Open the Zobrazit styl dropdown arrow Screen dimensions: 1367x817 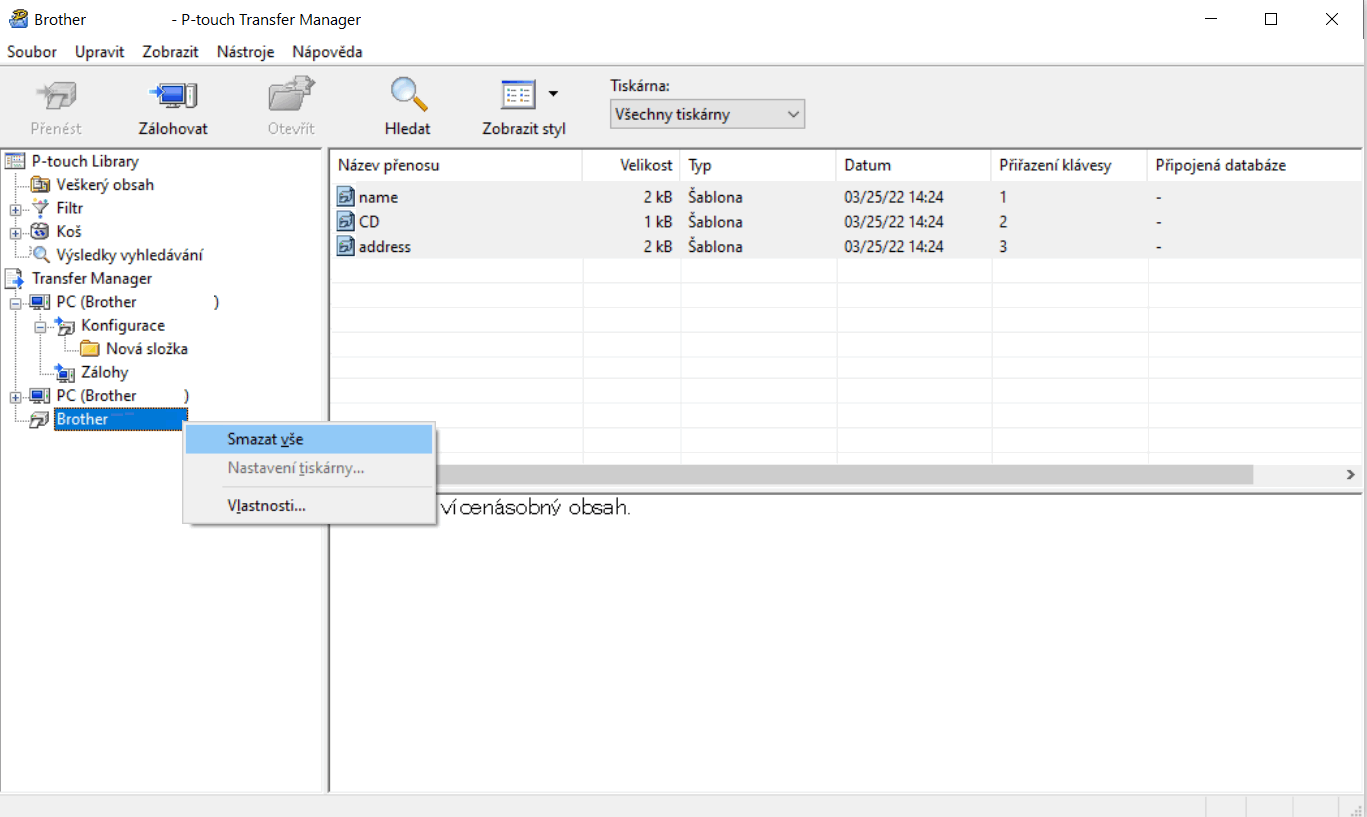point(553,95)
